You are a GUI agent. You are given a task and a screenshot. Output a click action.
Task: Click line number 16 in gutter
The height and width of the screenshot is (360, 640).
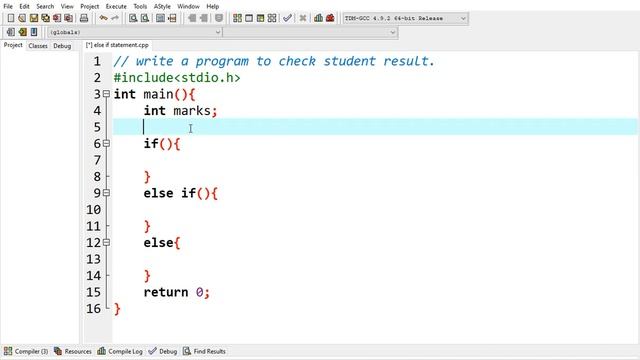93,309
